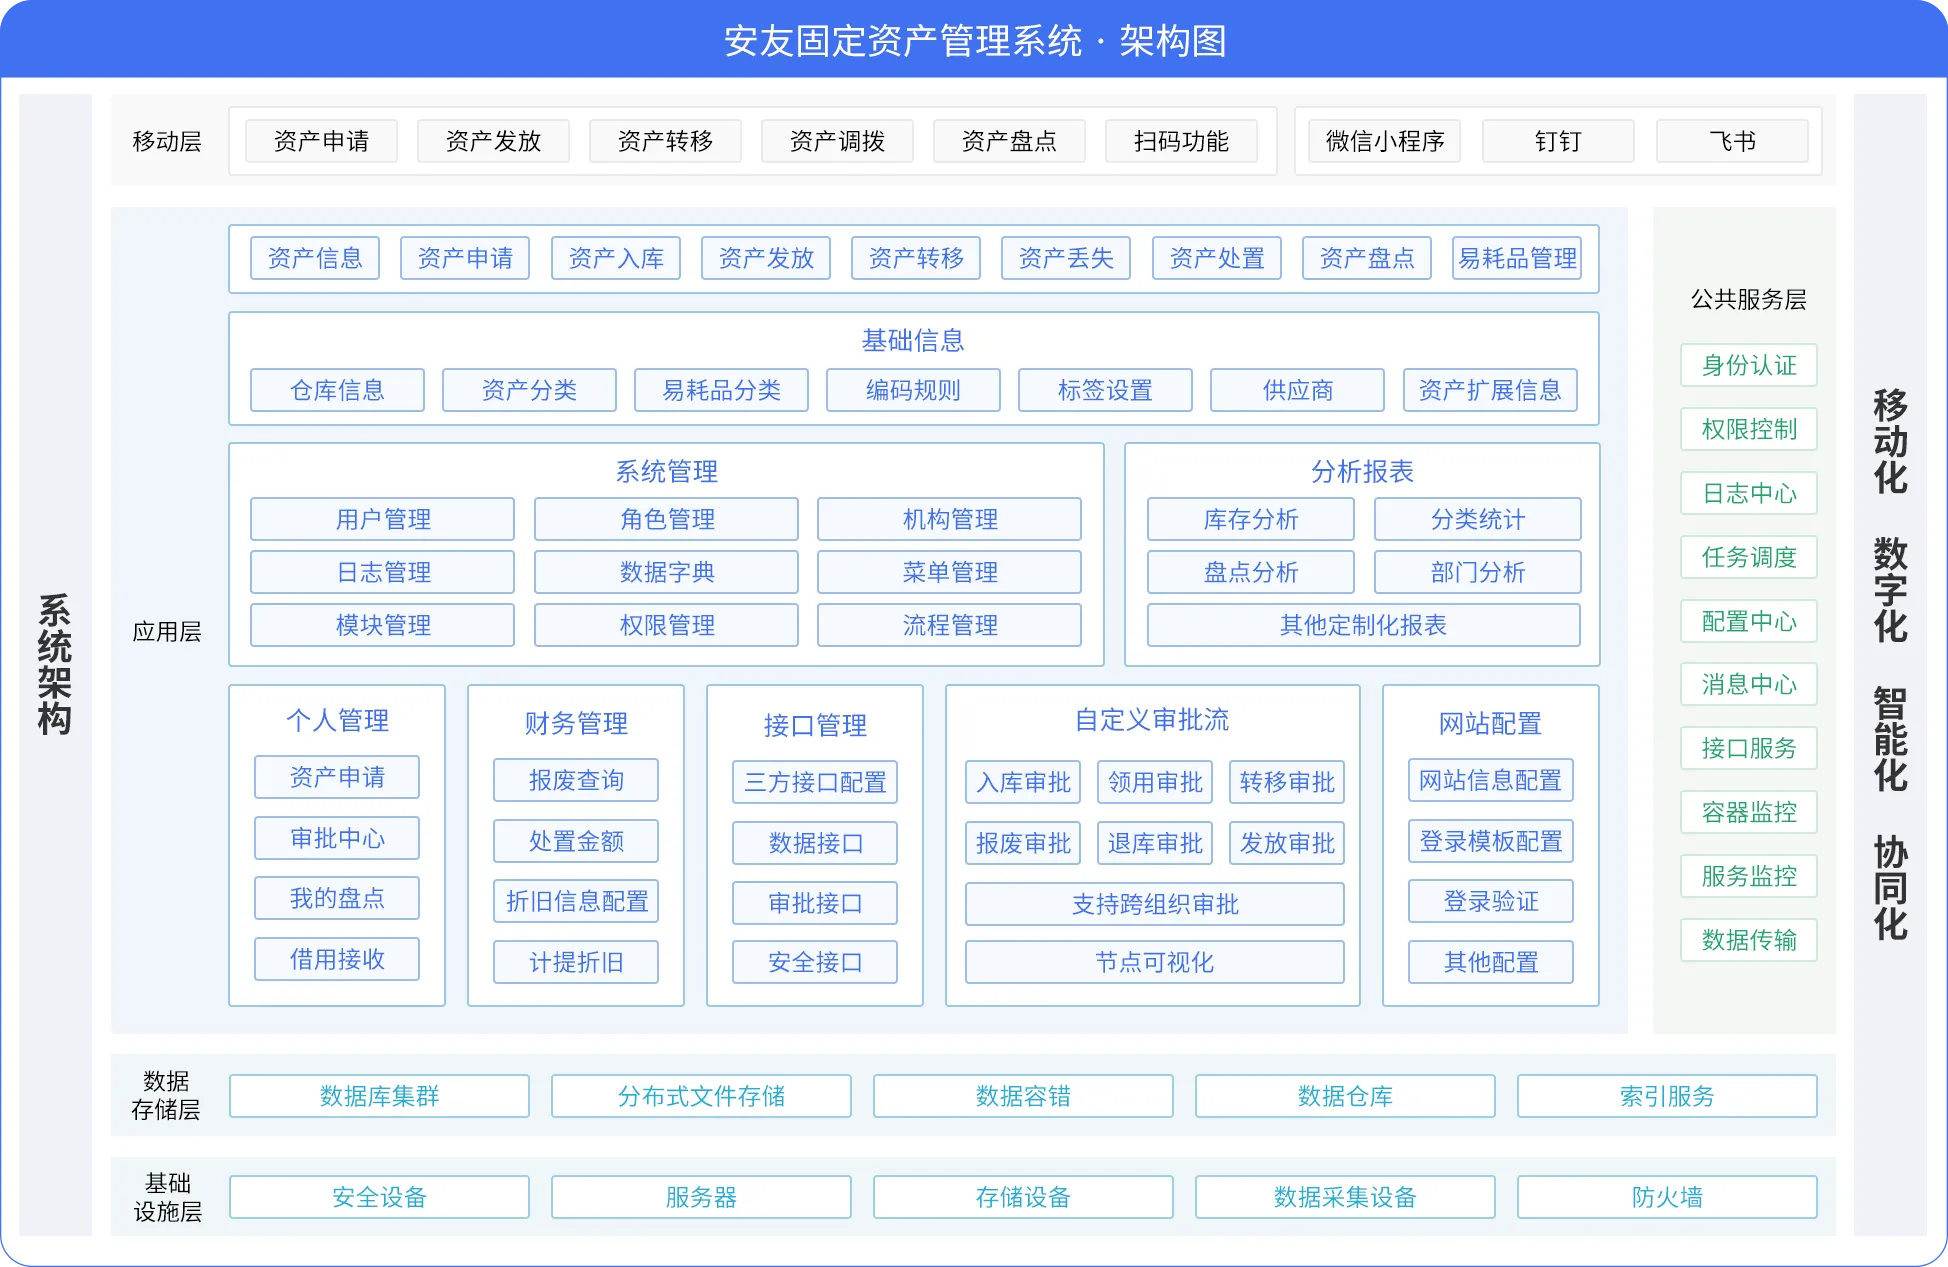Click the 网站信息配置 box
The width and height of the screenshot is (1948, 1267).
[1491, 780]
